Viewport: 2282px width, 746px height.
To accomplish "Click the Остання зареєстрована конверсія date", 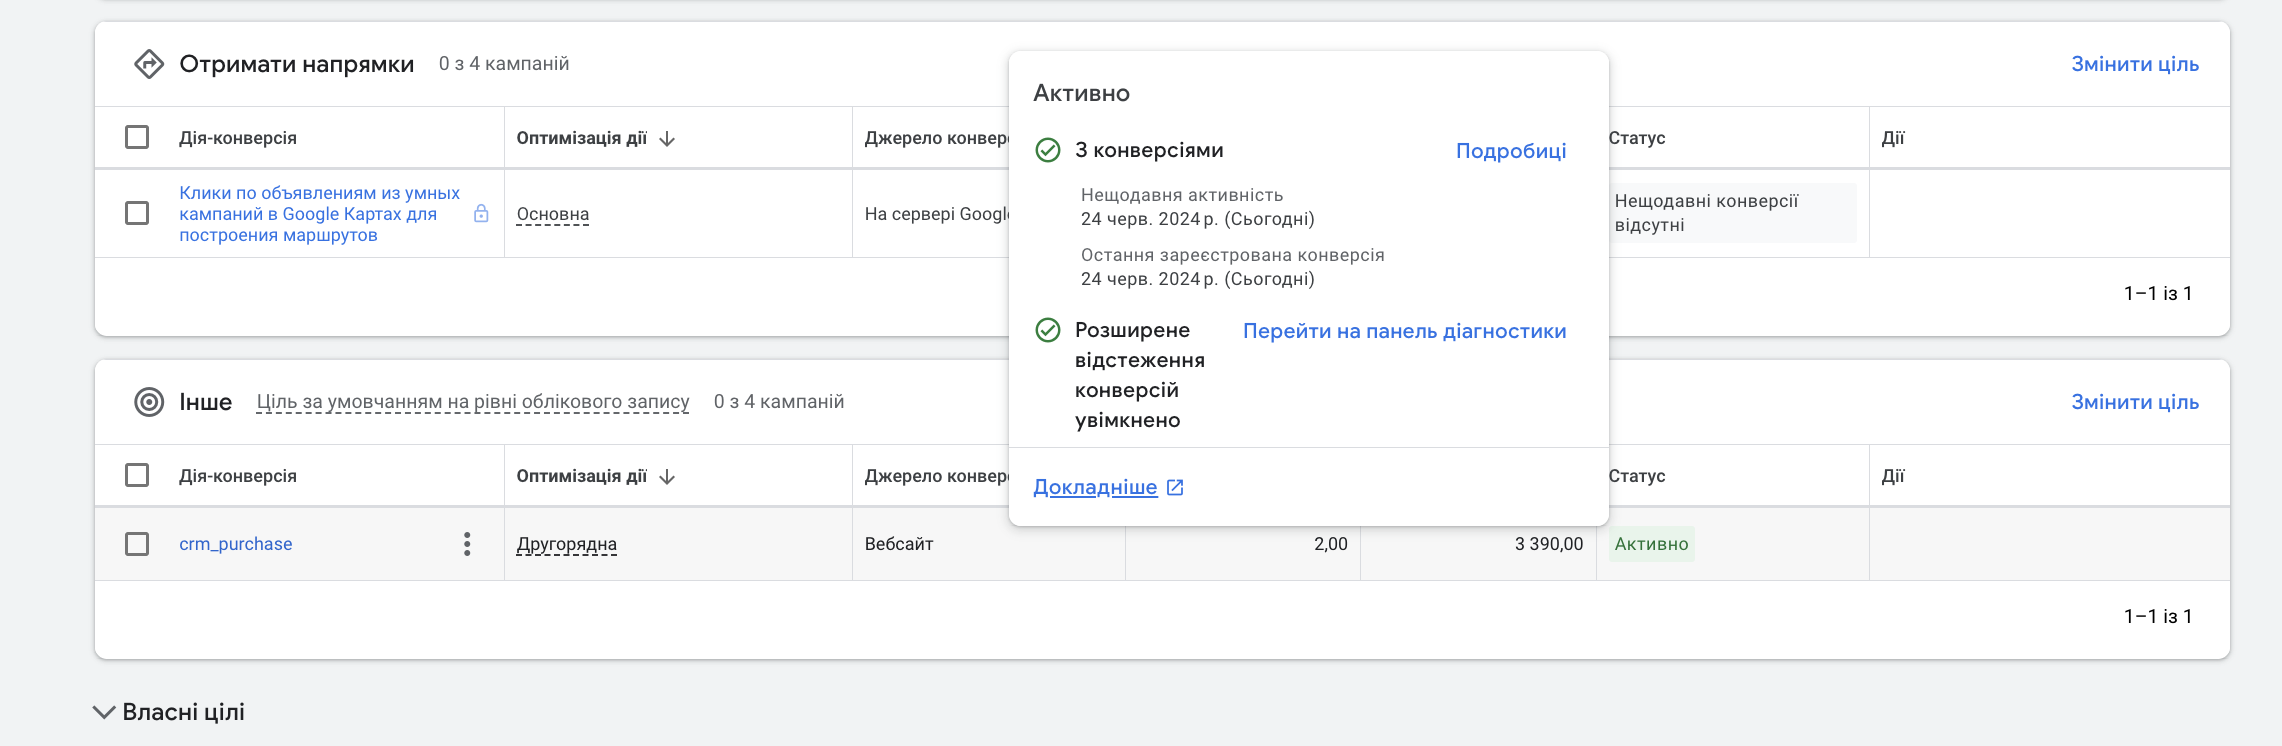I will pyautogui.click(x=1198, y=279).
